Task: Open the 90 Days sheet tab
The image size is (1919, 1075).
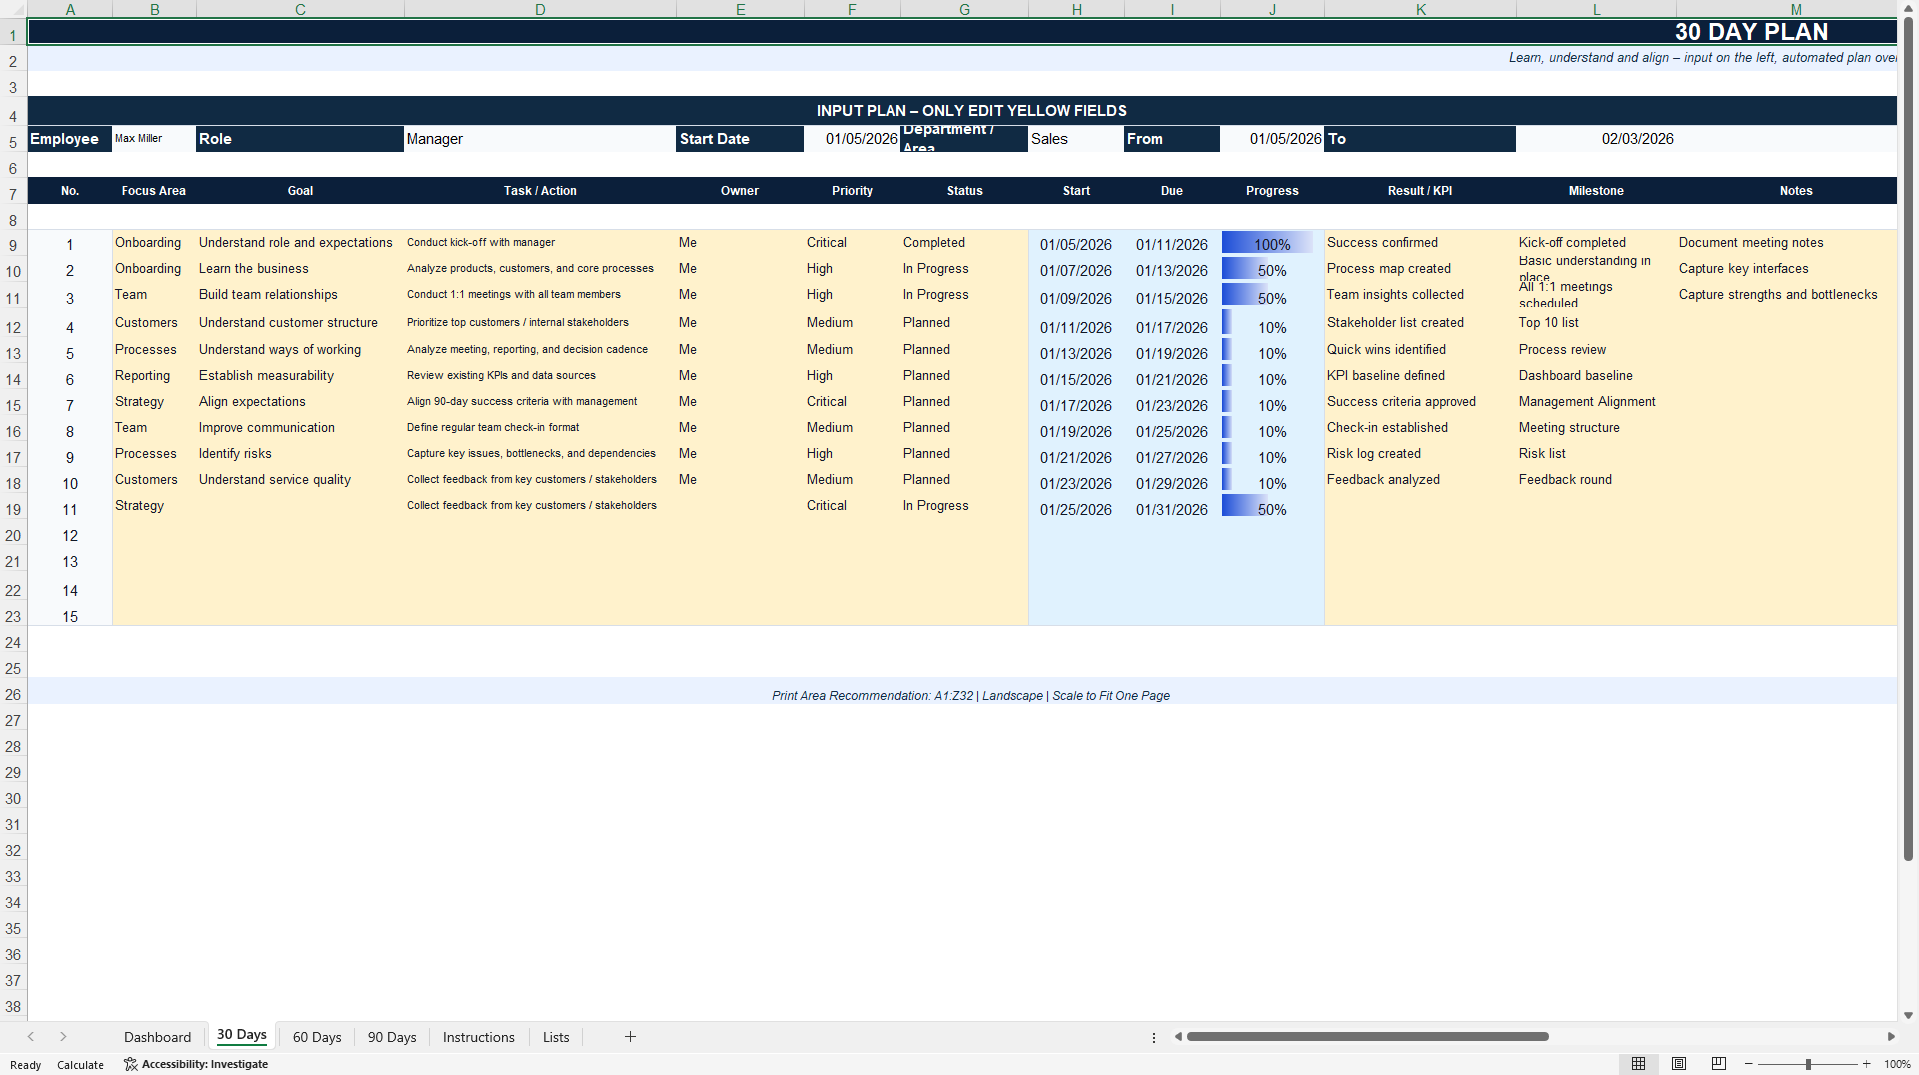Action: pyautogui.click(x=392, y=1037)
